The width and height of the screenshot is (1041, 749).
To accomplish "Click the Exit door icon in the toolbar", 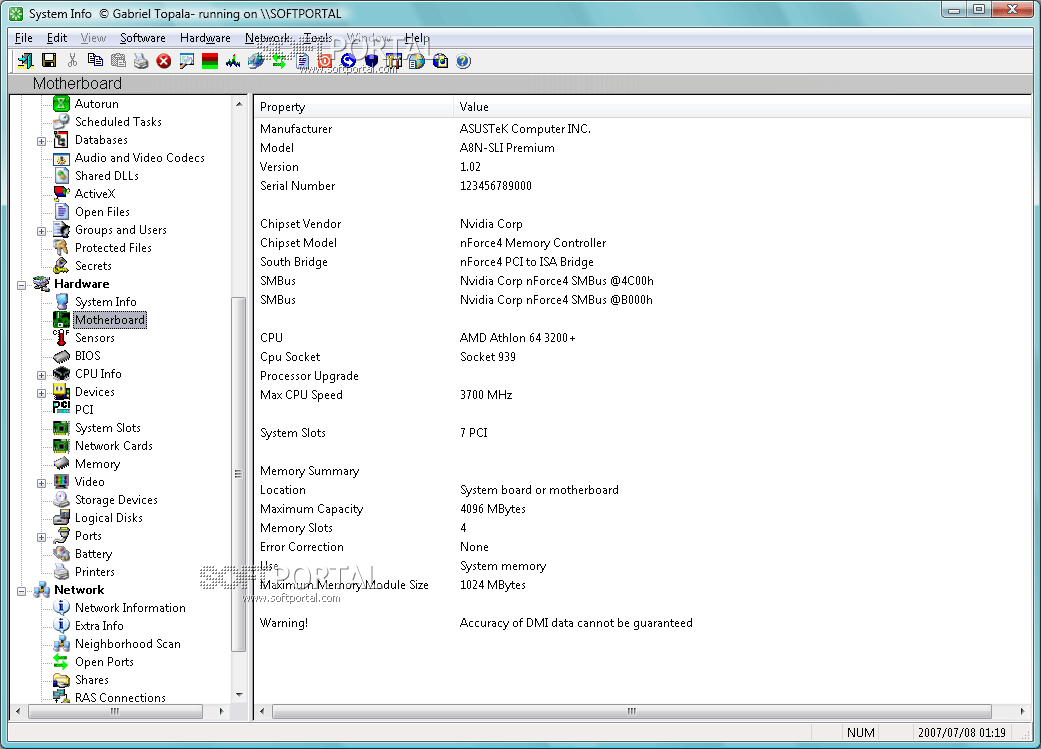I will pos(26,61).
